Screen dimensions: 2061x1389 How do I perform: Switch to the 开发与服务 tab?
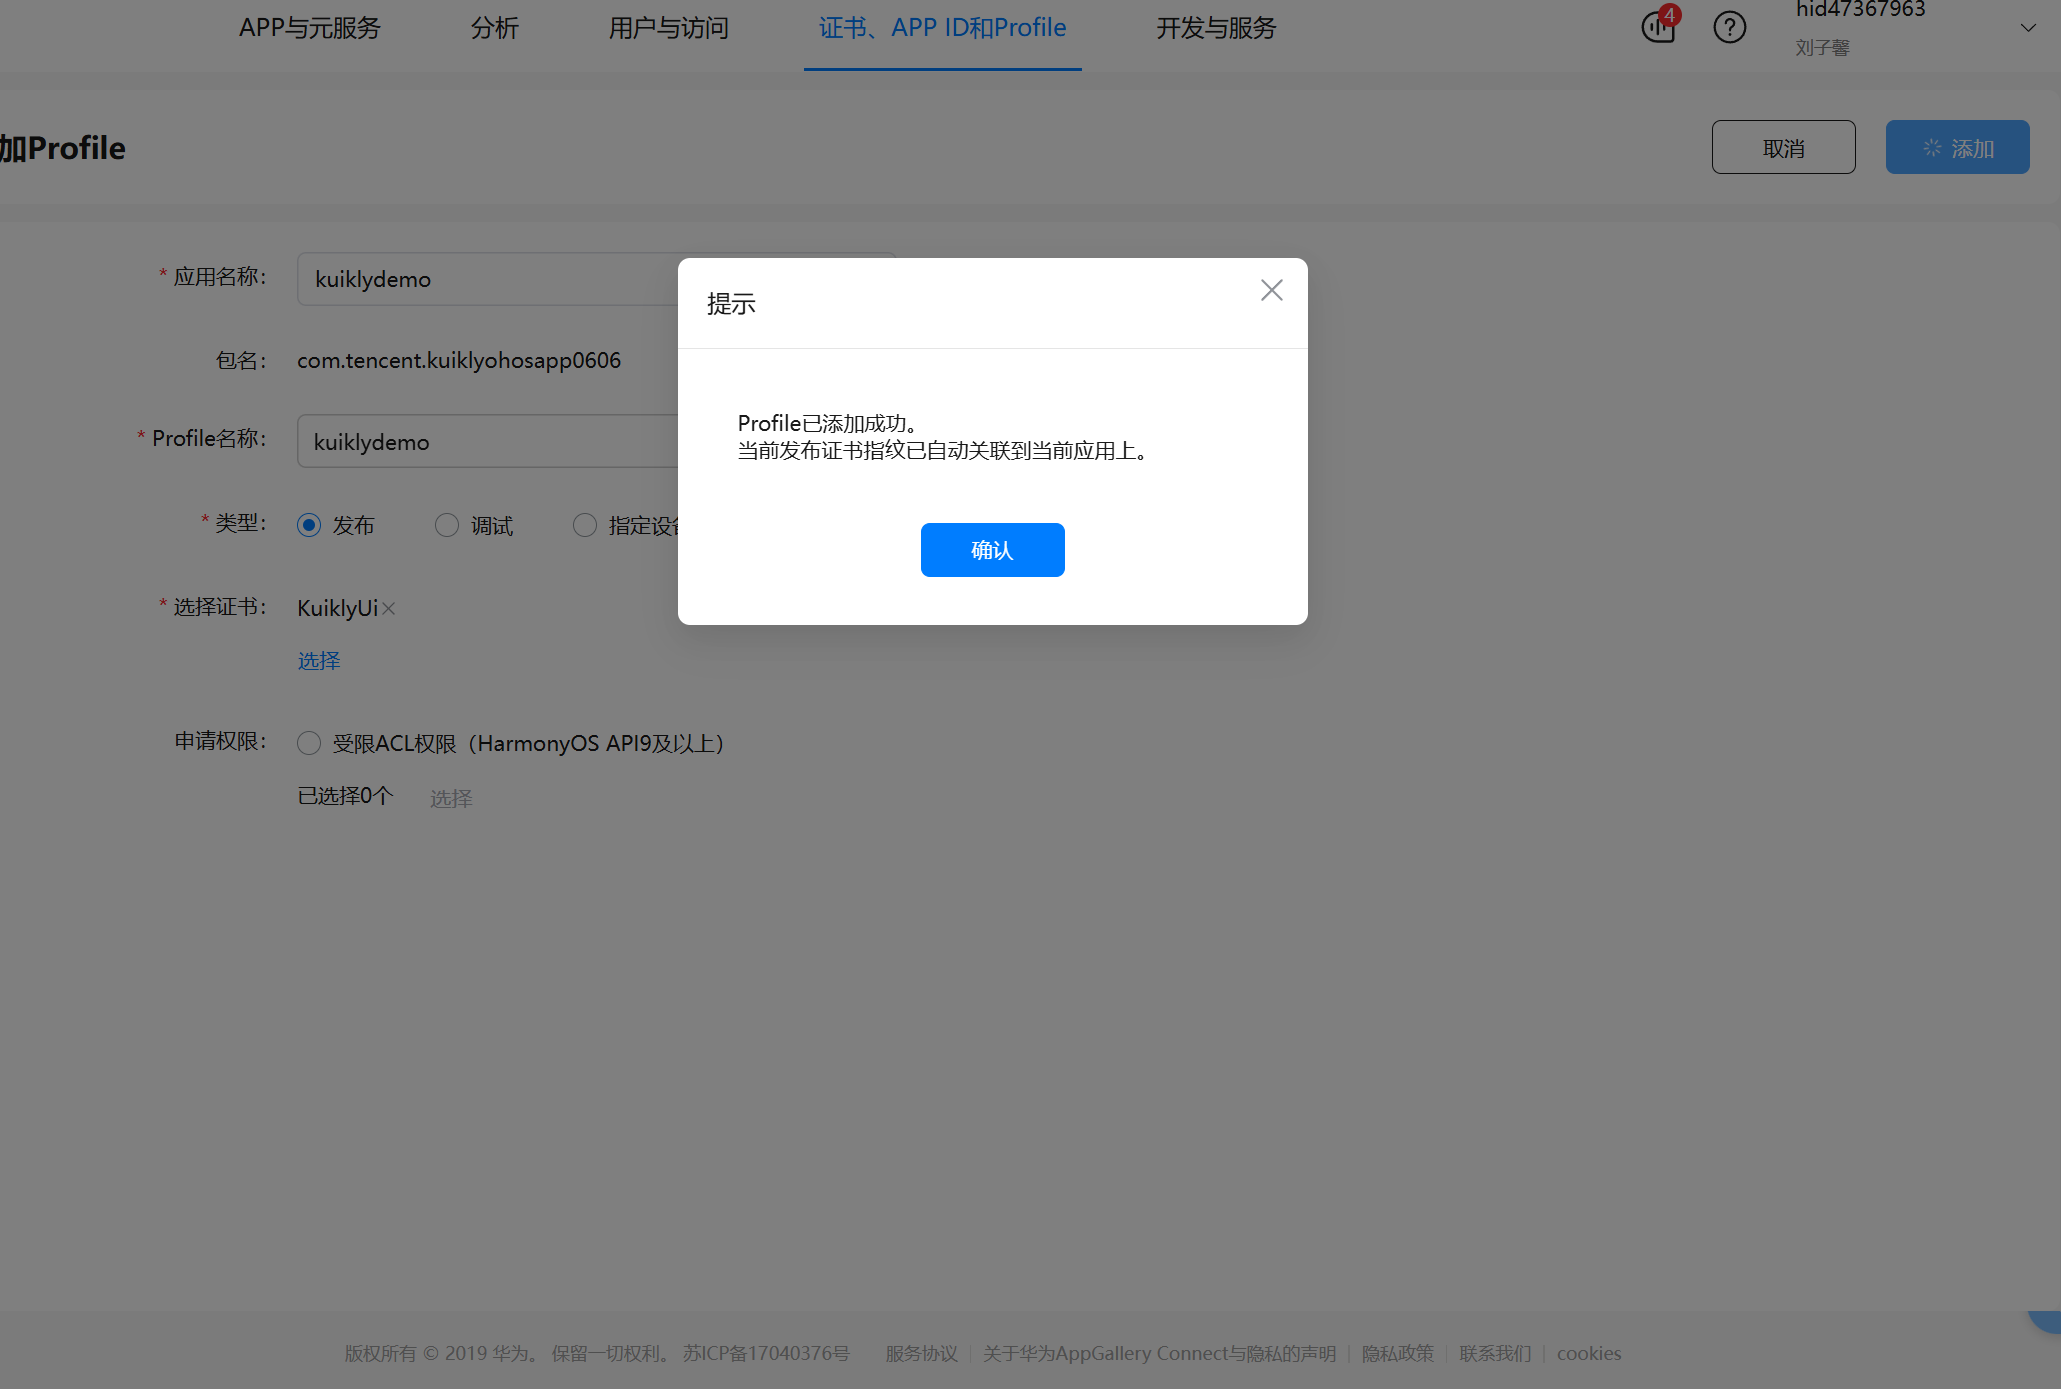(x=1216, y=28)
